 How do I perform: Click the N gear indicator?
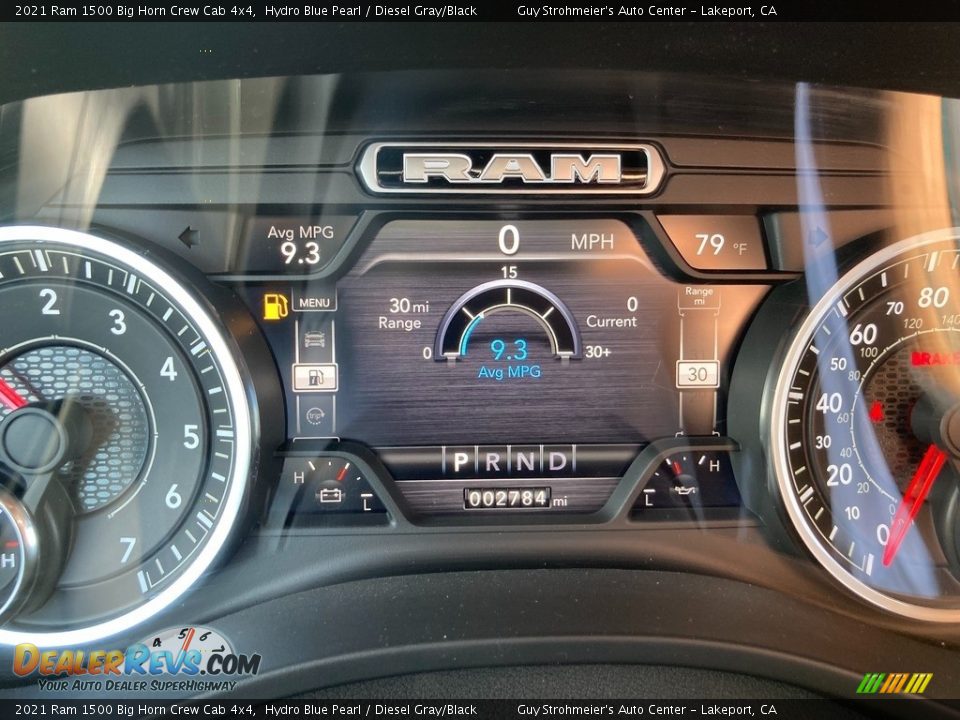(525, 461)
